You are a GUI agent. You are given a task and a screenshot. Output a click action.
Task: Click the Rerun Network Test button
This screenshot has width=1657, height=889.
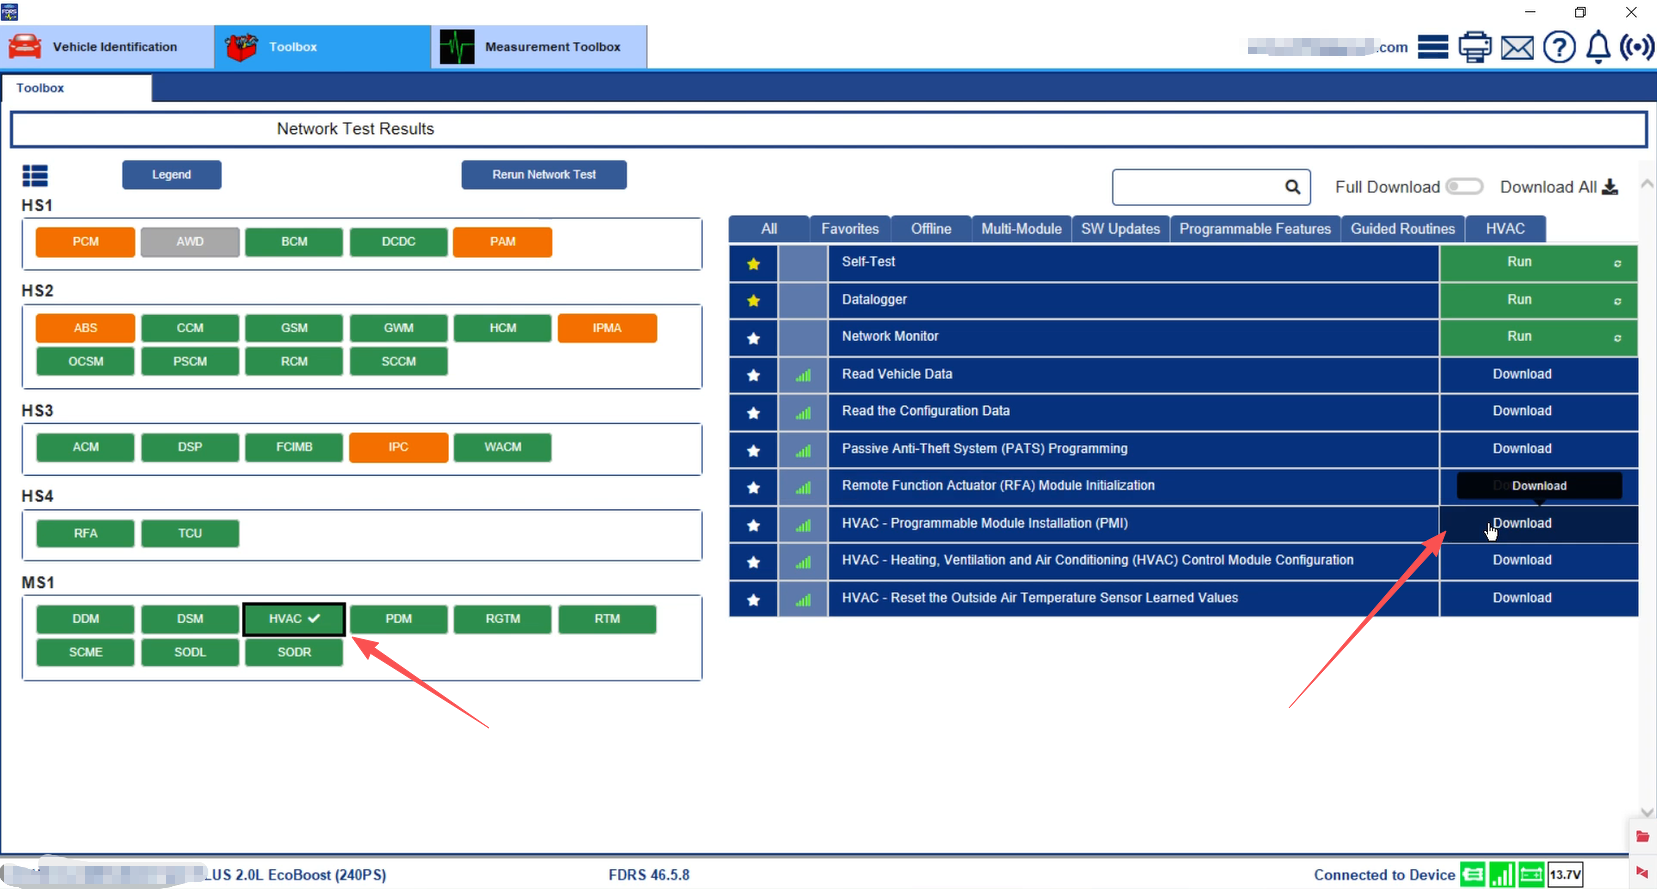point(544,175)
